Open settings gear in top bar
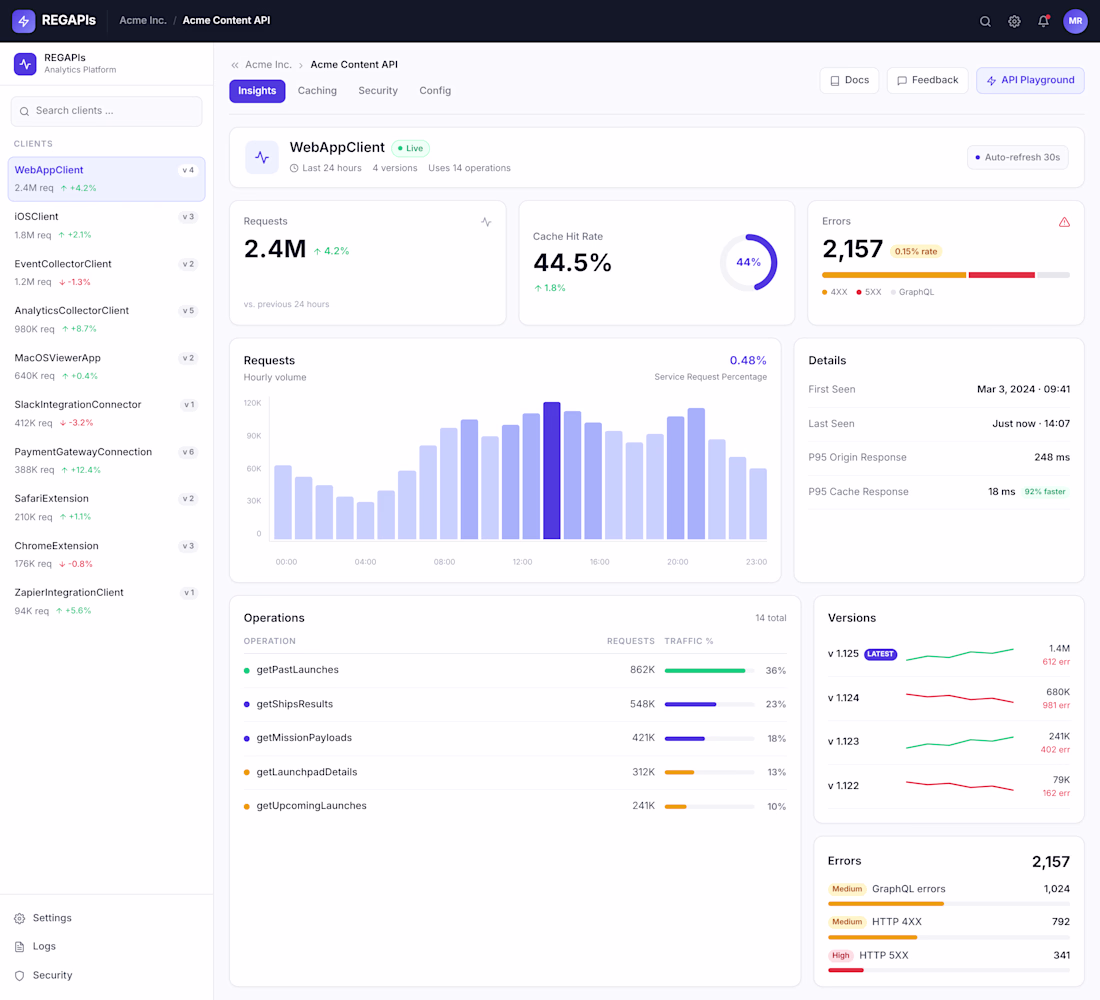 [x=1014, y=21]
